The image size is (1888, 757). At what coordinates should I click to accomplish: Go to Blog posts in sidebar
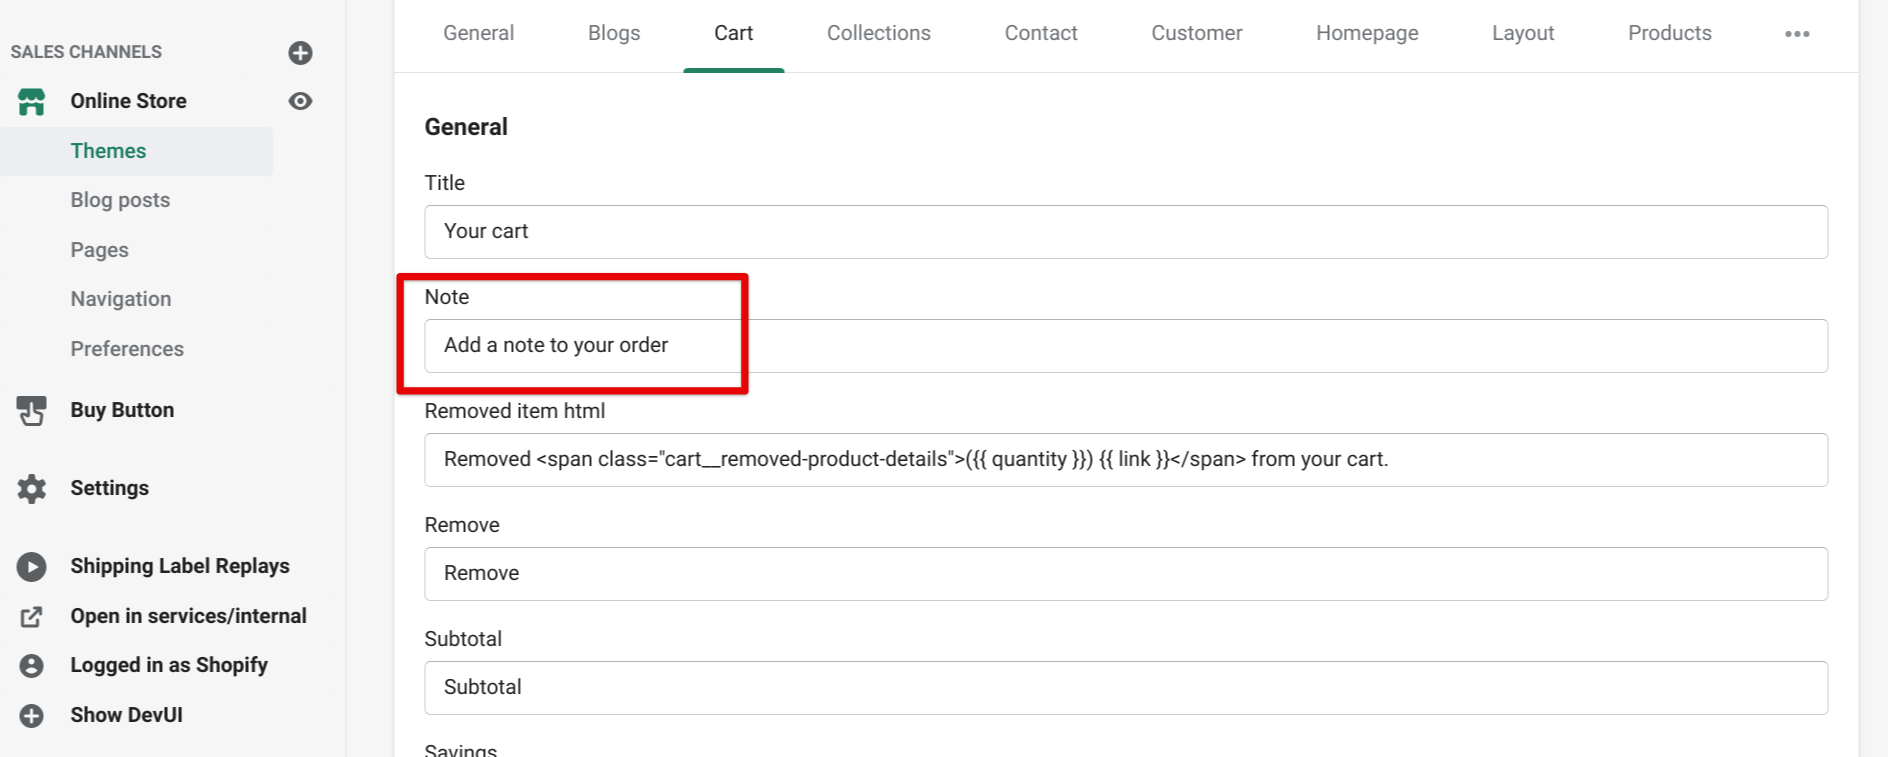[x=120, y=200]
